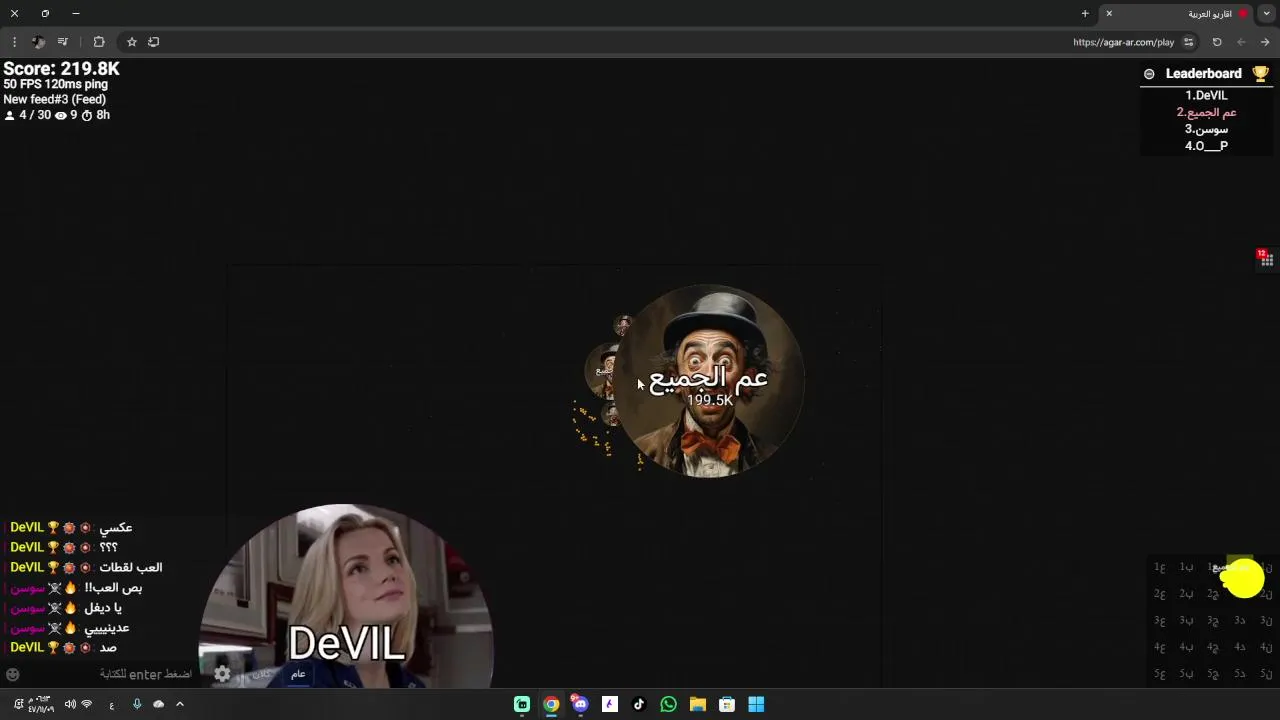Open chat settings gear icon

222,674
